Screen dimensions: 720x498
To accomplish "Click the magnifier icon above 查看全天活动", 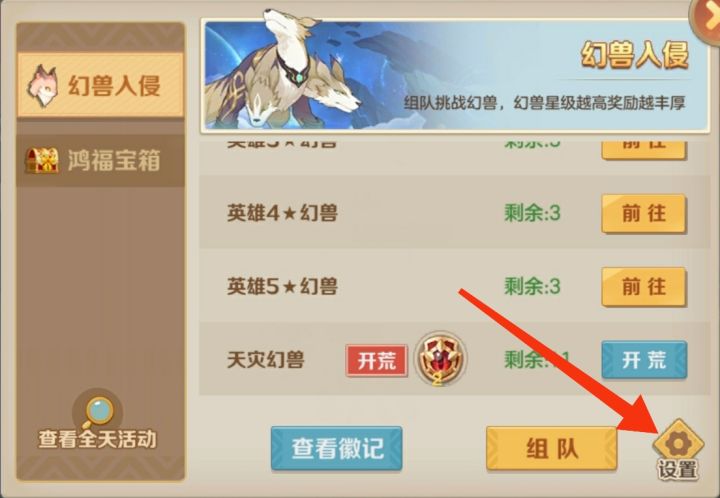I will [x=98, y=412].
